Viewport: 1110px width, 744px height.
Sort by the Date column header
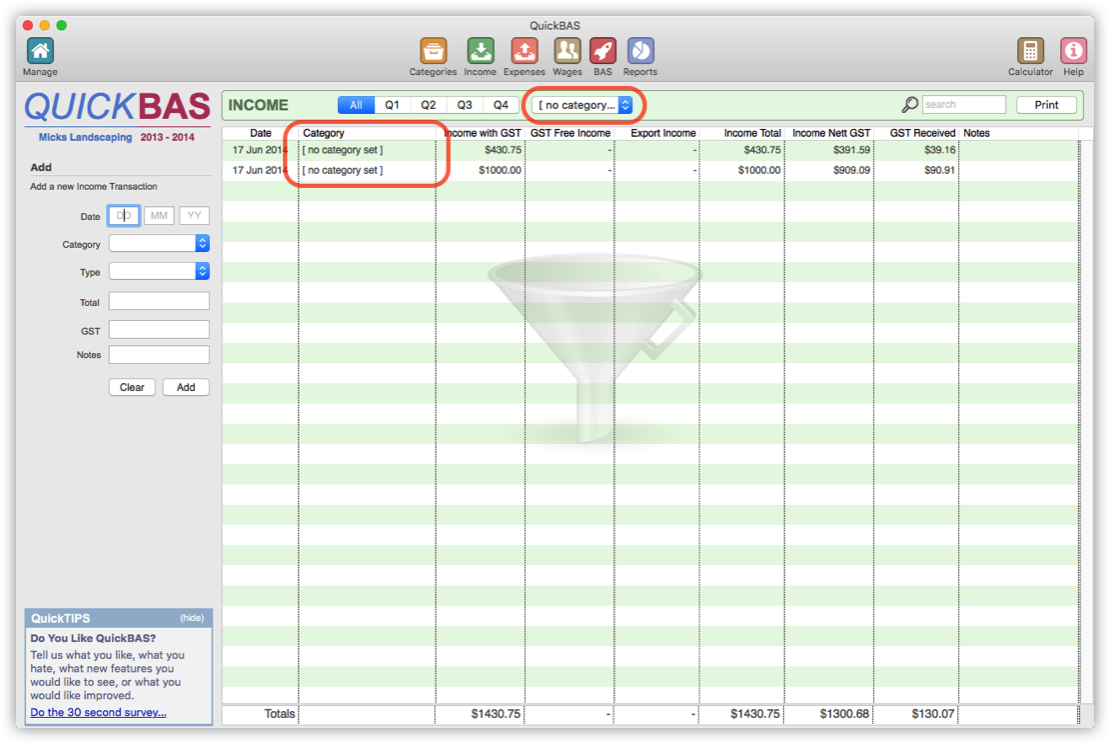point(261,133)
